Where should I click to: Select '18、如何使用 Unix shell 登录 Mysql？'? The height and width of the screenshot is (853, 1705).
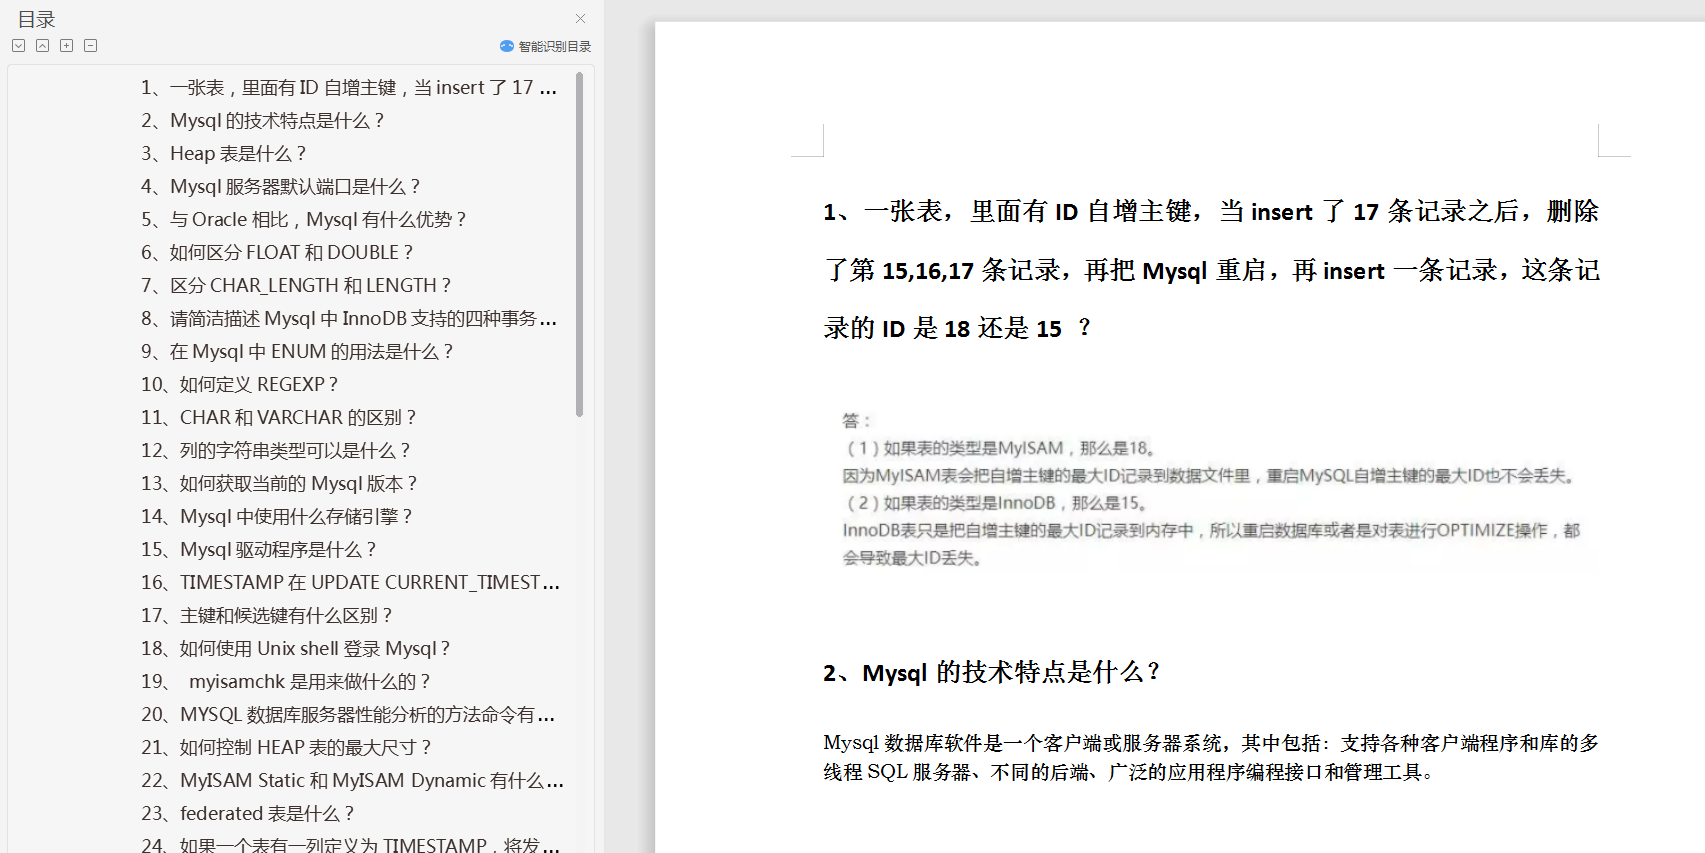coord(295,649)
